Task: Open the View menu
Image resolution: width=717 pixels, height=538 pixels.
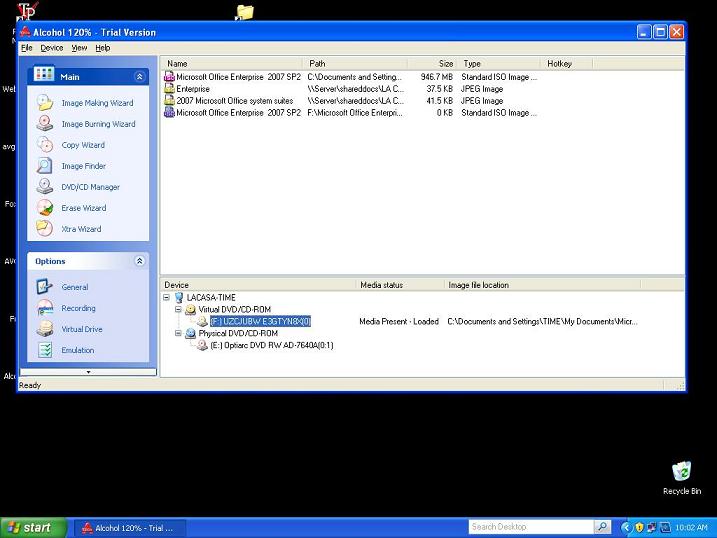Action: point(79,48)
